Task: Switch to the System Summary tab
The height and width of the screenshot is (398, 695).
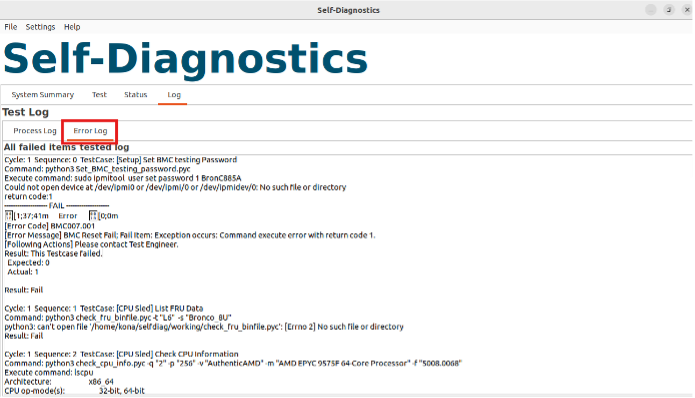Action: 43,95
